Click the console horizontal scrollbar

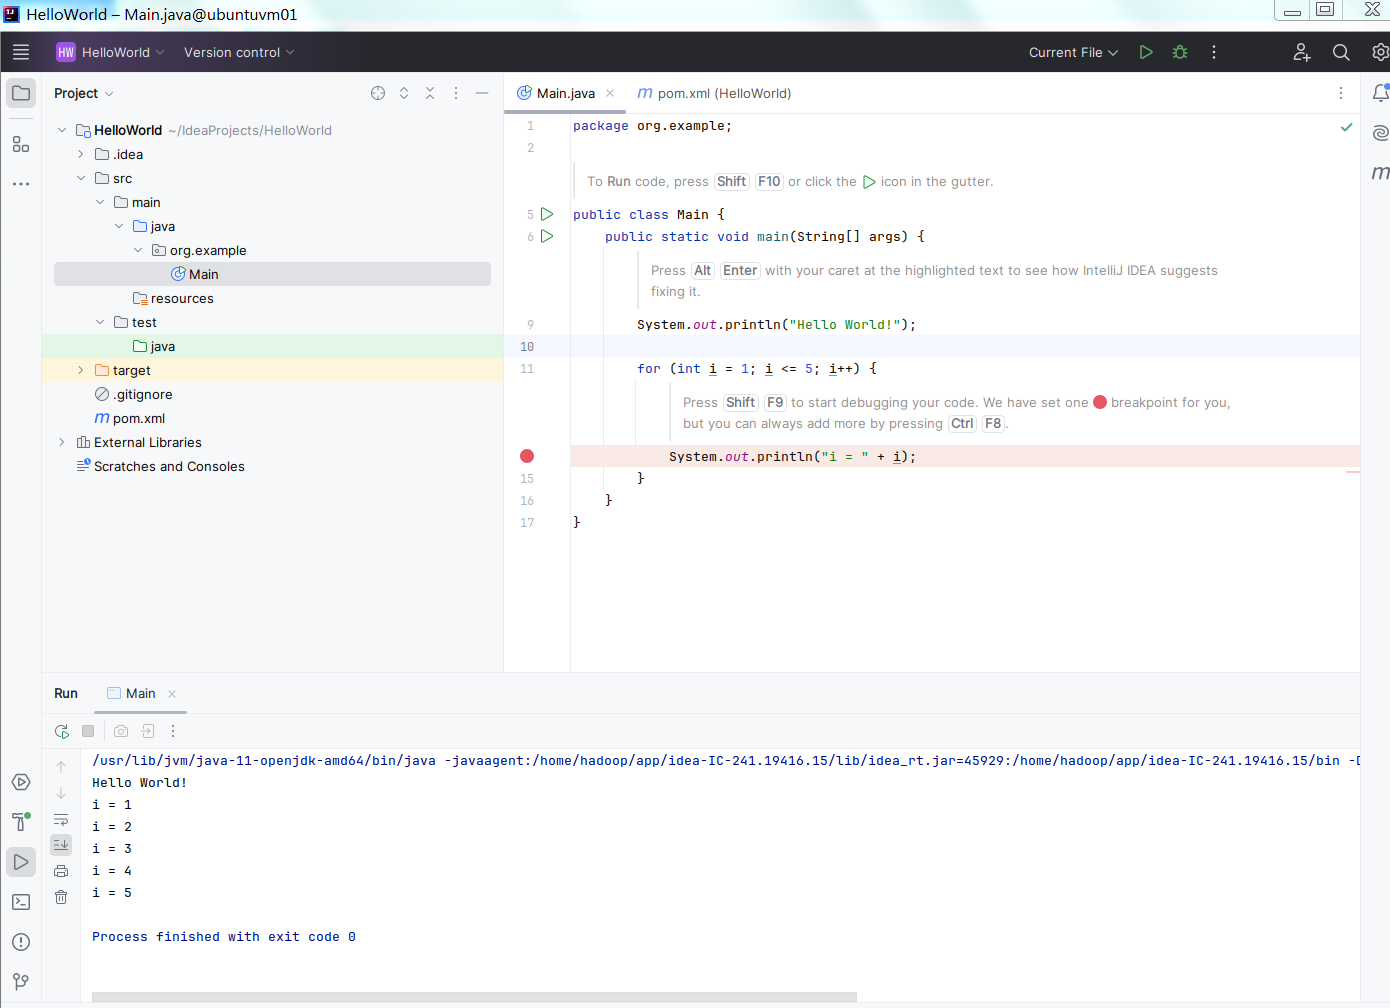pyautogui.click(x=474, y=997)
